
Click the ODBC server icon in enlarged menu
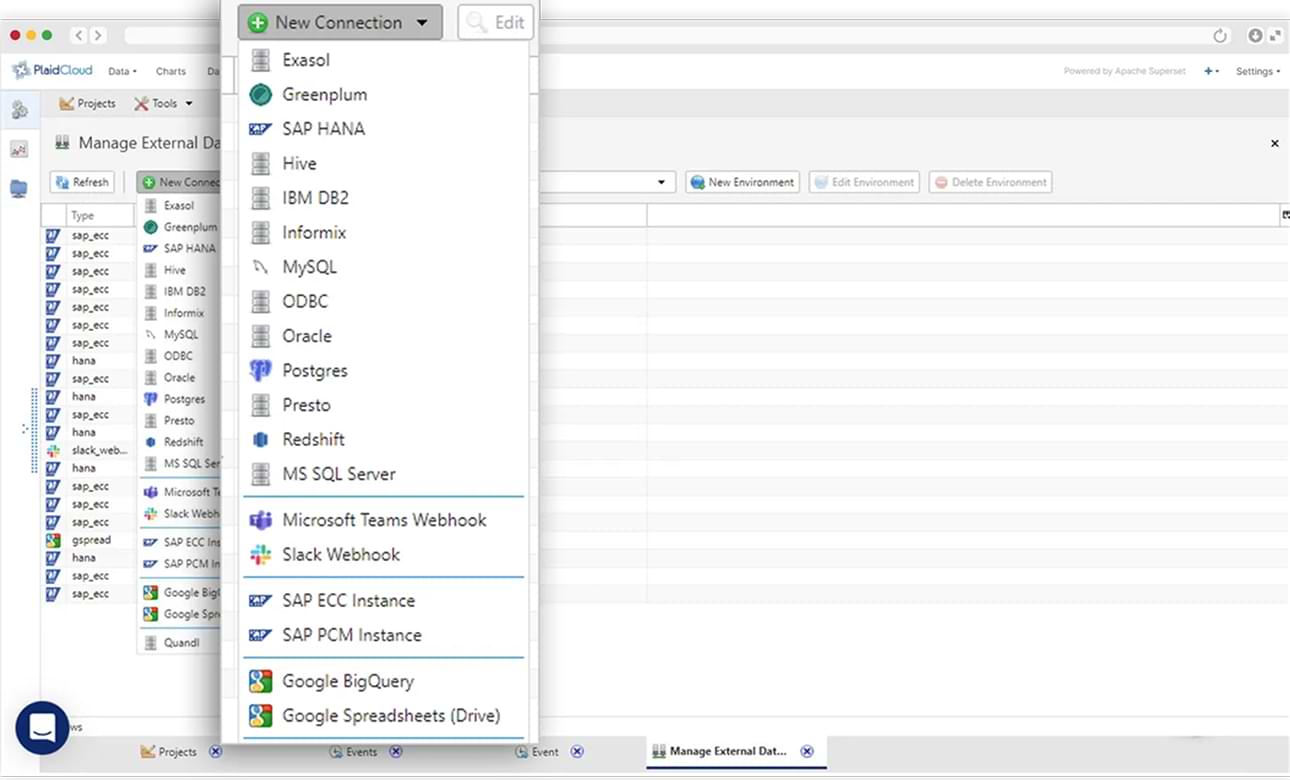[x=260, y=302]
